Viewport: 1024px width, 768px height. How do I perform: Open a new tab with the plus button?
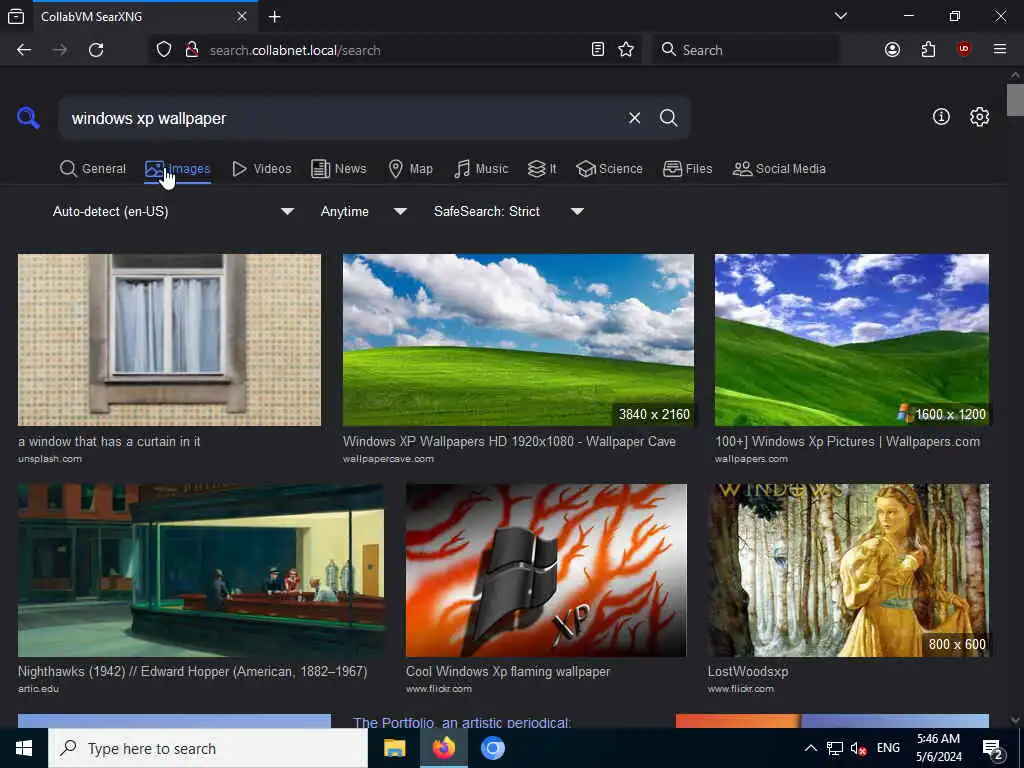click(x=274, y=16)
